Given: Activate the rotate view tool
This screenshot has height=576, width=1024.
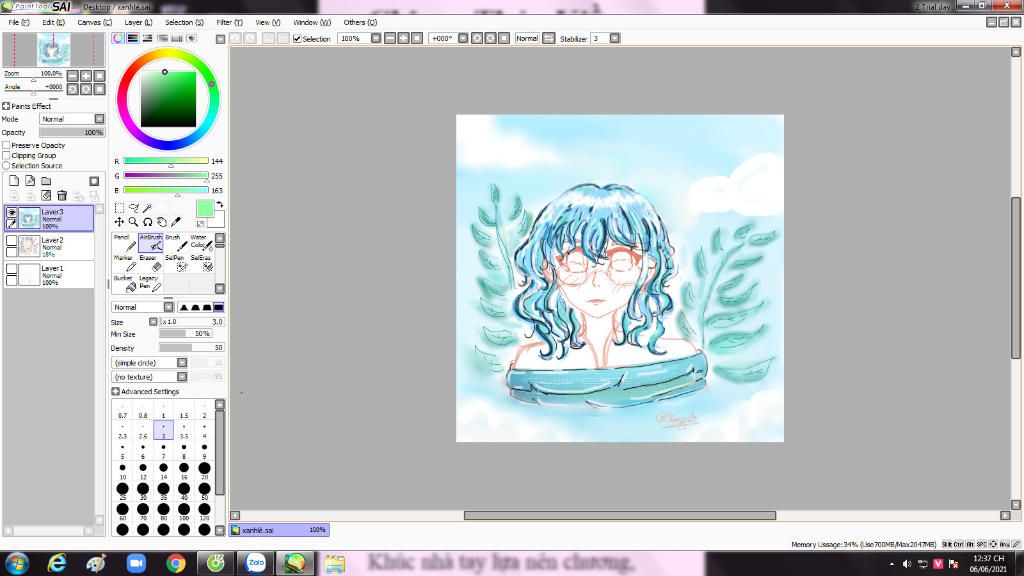Looking at the screenshot, I should [x=148, y=222].
